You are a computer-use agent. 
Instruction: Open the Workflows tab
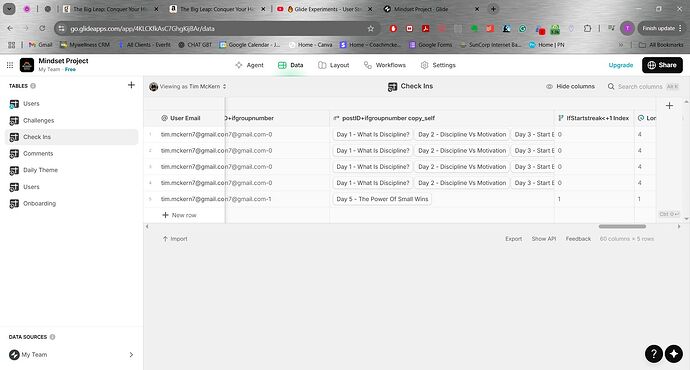[385, 65]
